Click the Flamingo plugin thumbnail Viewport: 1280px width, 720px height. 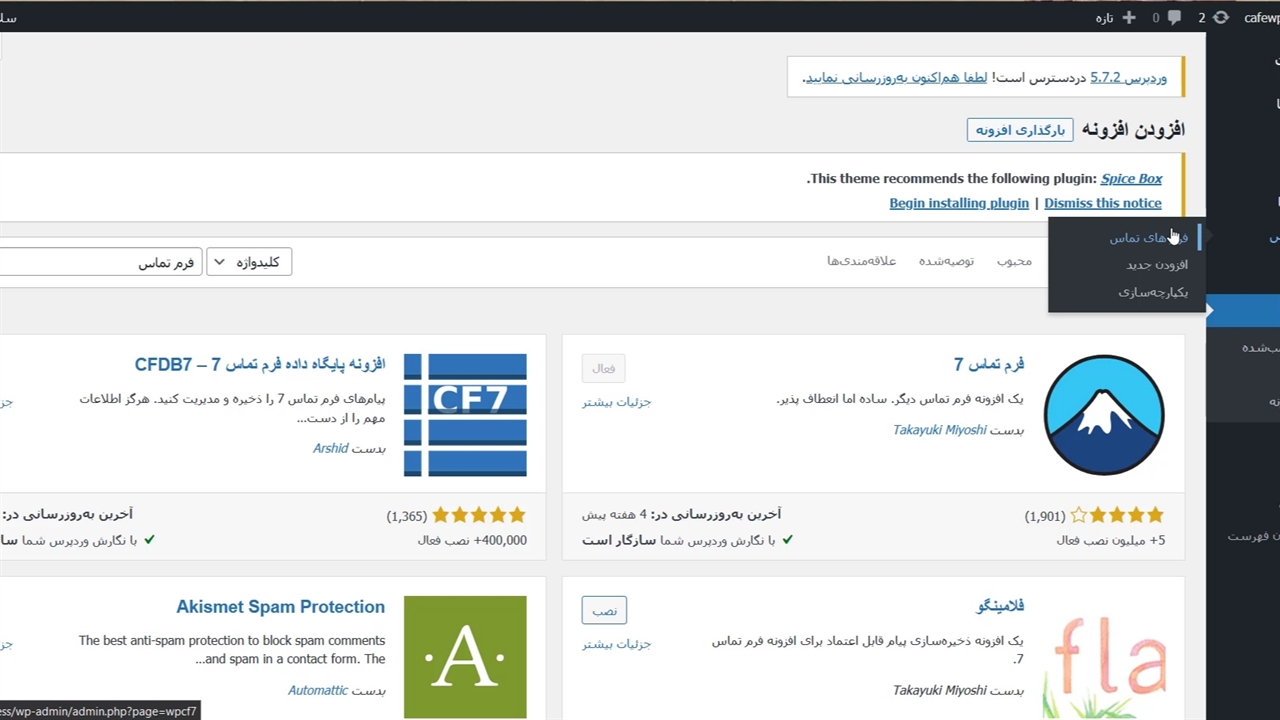1104,660
